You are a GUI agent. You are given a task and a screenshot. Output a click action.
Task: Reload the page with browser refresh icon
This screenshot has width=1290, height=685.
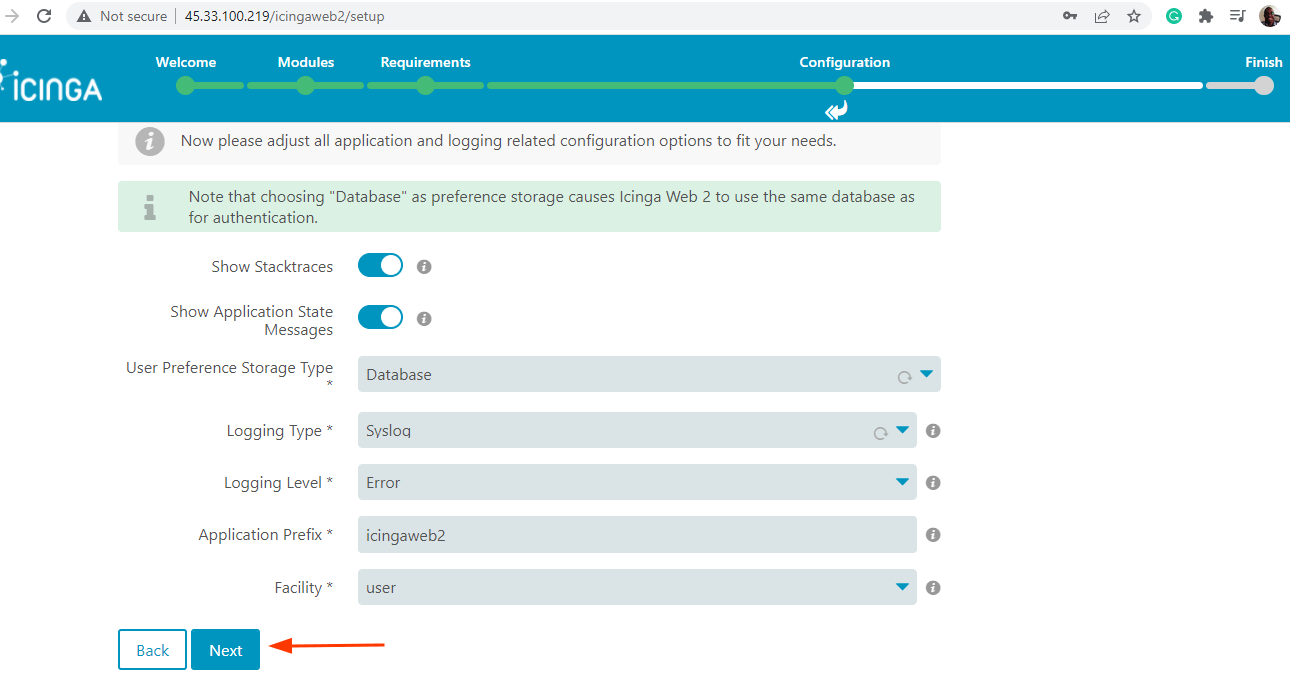pyautogui.click(x=44, y=16)
